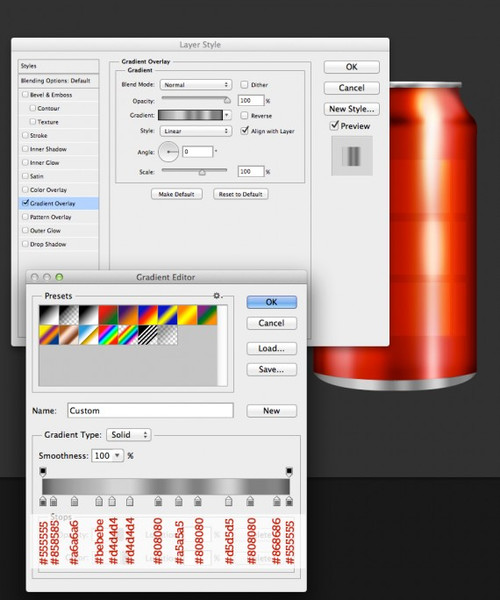Screen dimensions: 500x600
Task: Open Blending Options: Default section
Action: pos(59,81)
